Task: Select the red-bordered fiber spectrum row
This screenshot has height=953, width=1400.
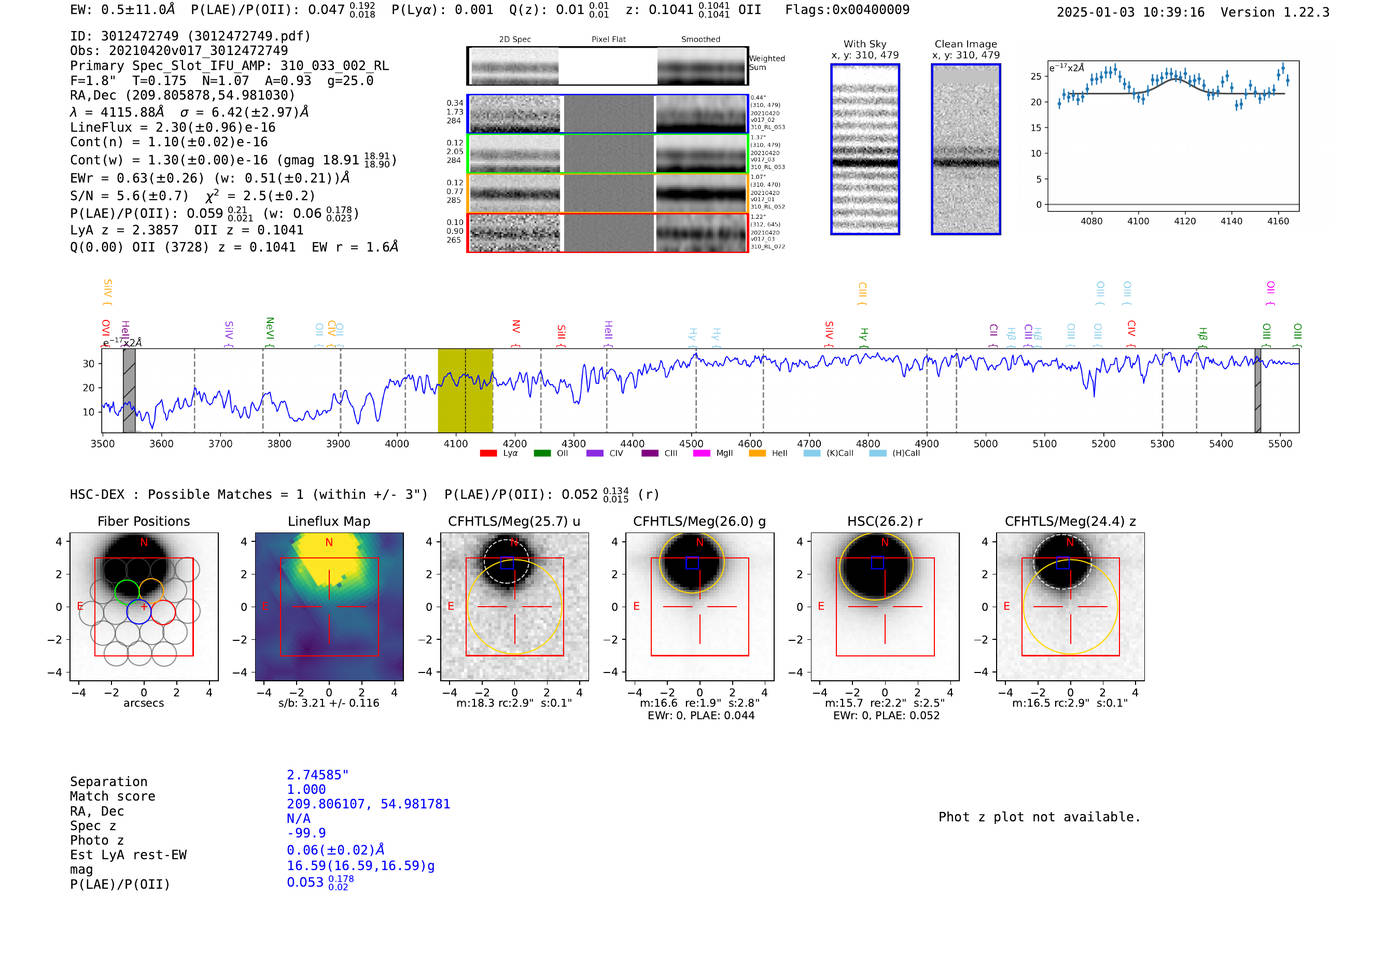Action: [x=608, y=233]
